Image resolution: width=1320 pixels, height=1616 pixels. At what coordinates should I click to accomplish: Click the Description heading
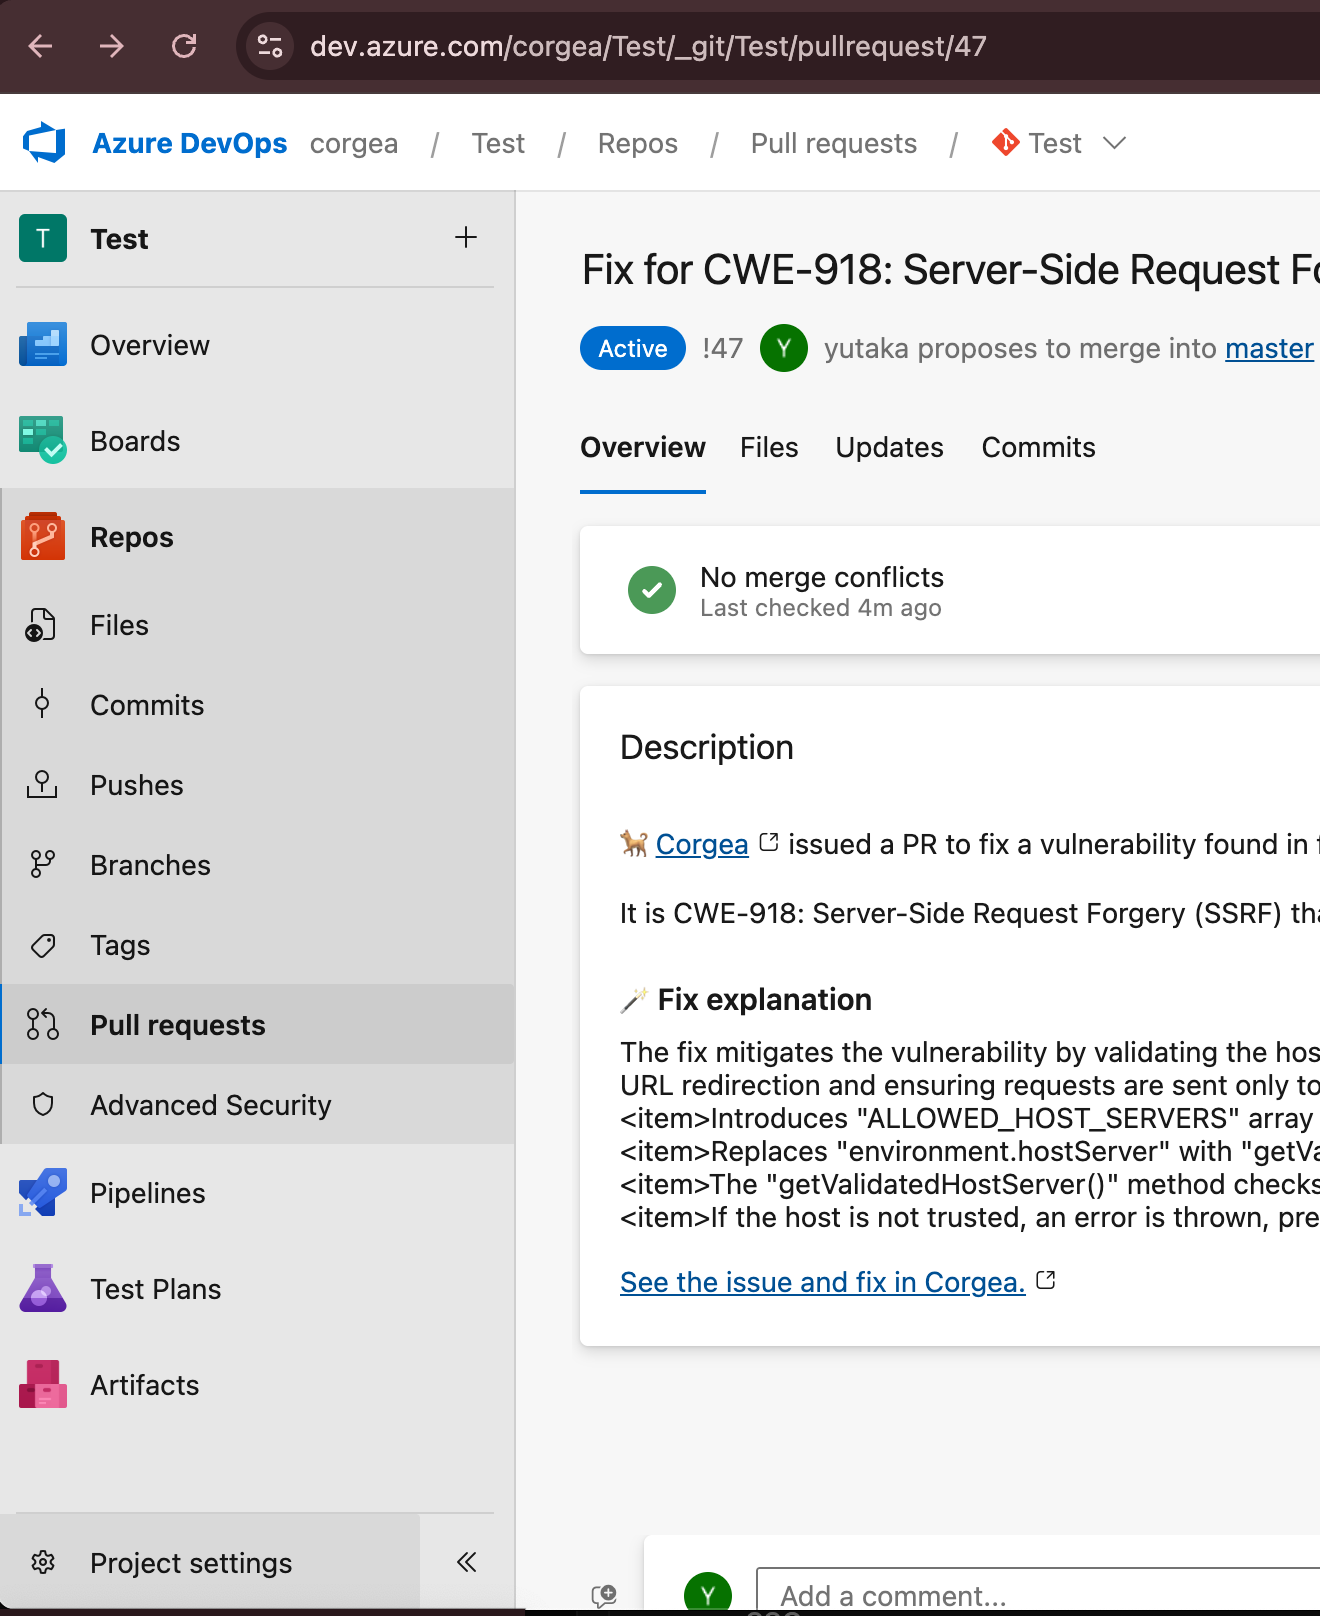pyautogui.click(x=707, y=747)
